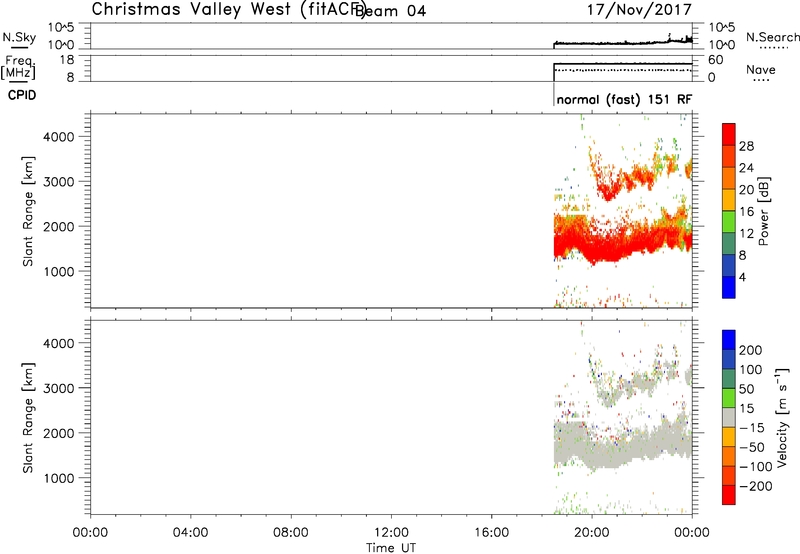The height and width of the screenshot is (554, 800).
Task: Click the red top segment of Power colorbar
Action: [x=729, y=134]
